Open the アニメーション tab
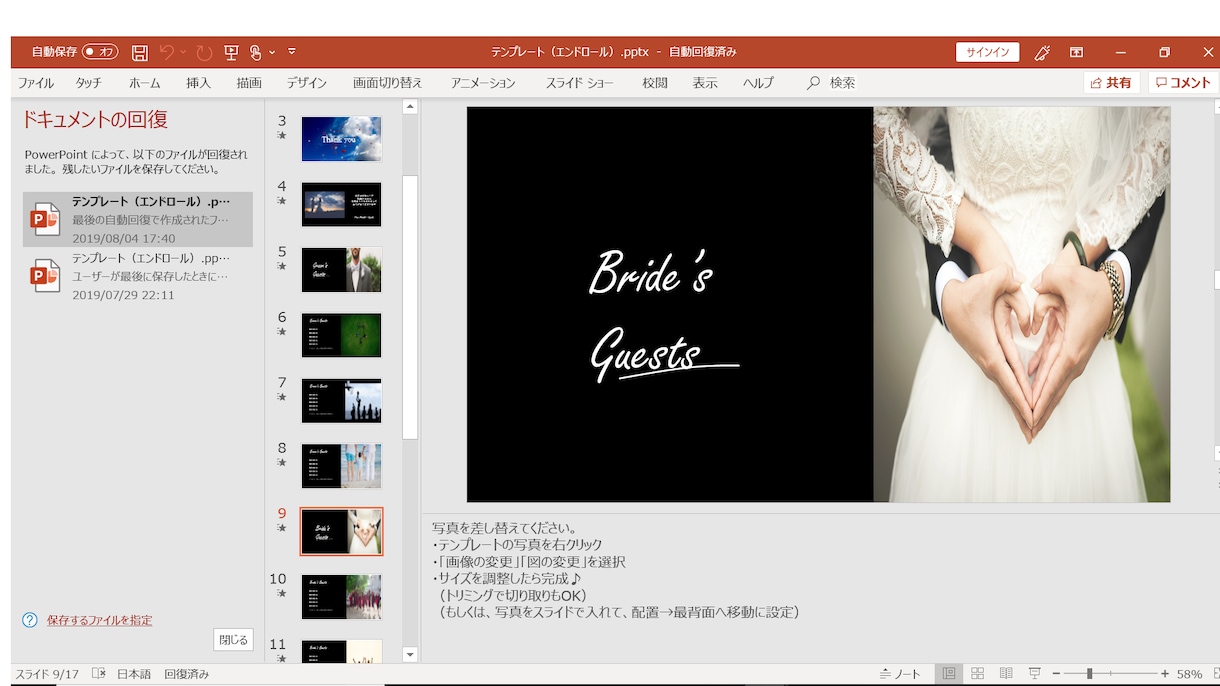The image size is (1220, 686). (x=483, y=83)
